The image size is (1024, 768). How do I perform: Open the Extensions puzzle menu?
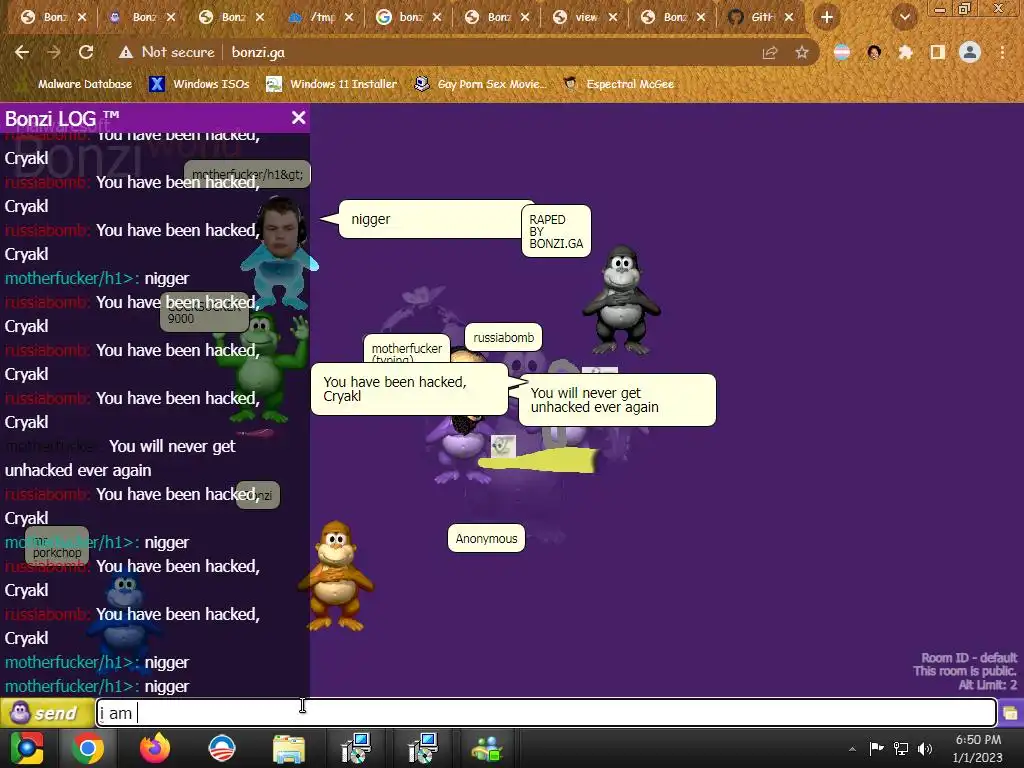point(905,52)
